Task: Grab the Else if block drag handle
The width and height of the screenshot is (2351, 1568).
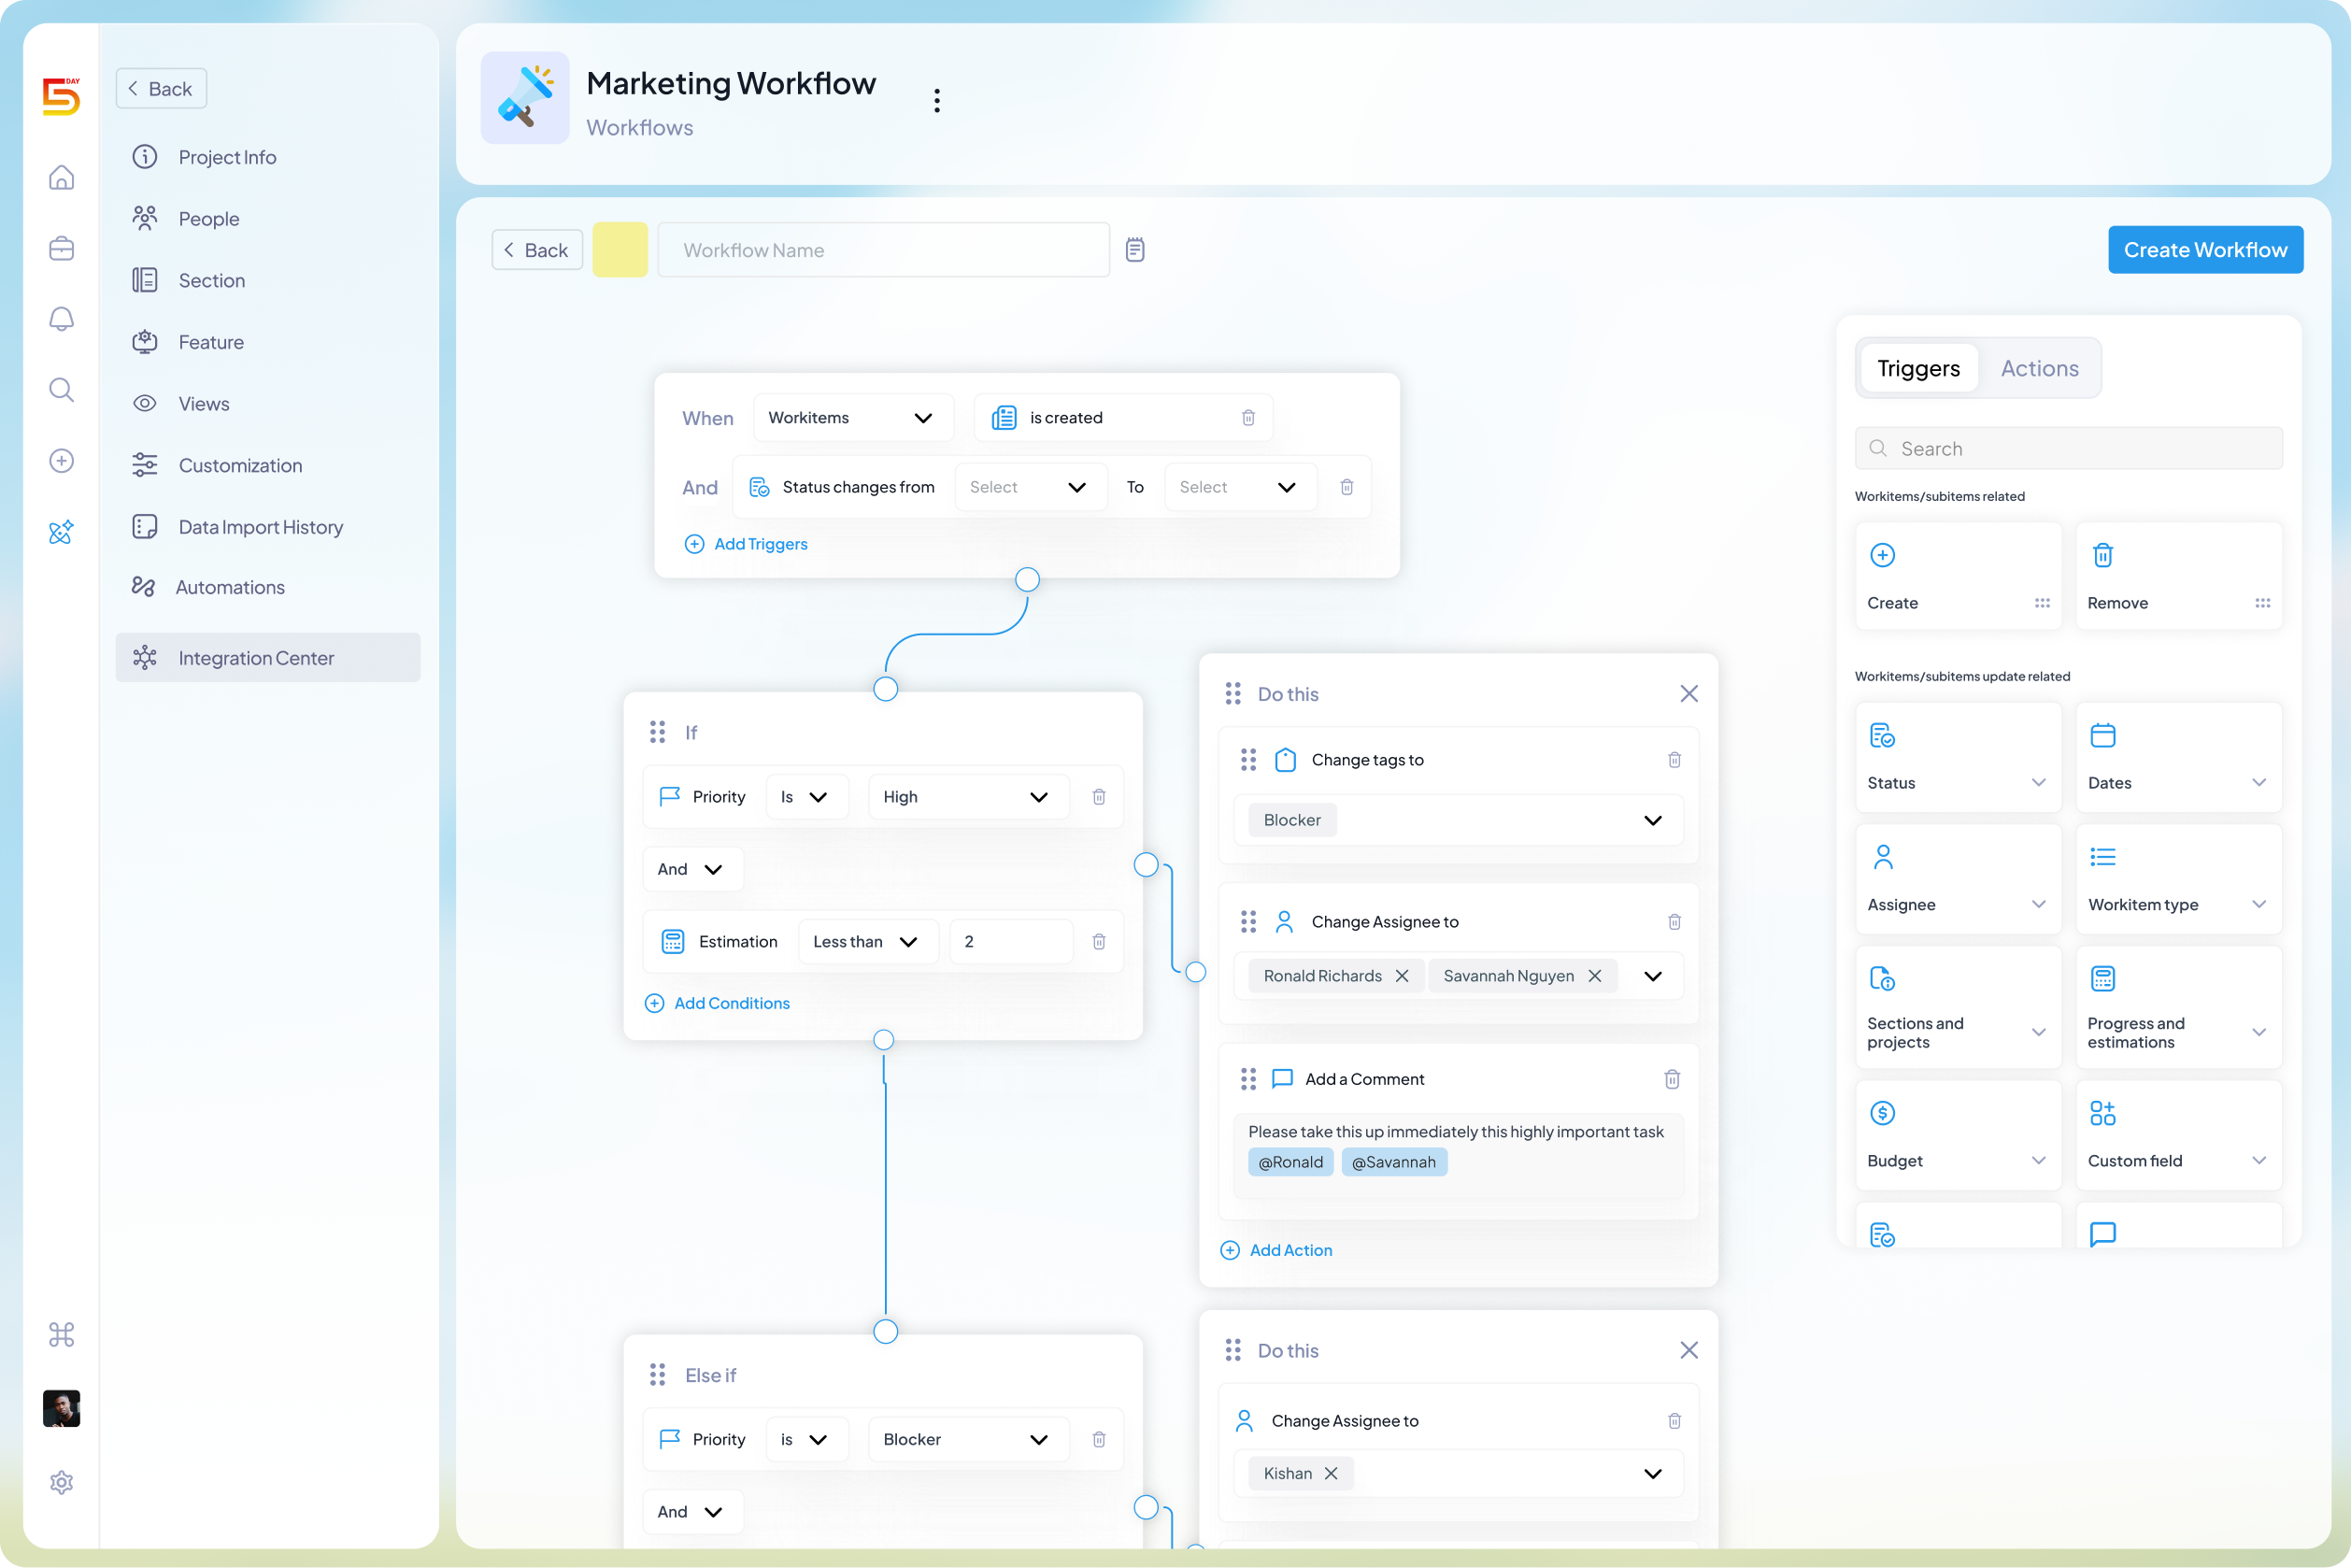Action: pyautogui.click(x=657, y=1375)
